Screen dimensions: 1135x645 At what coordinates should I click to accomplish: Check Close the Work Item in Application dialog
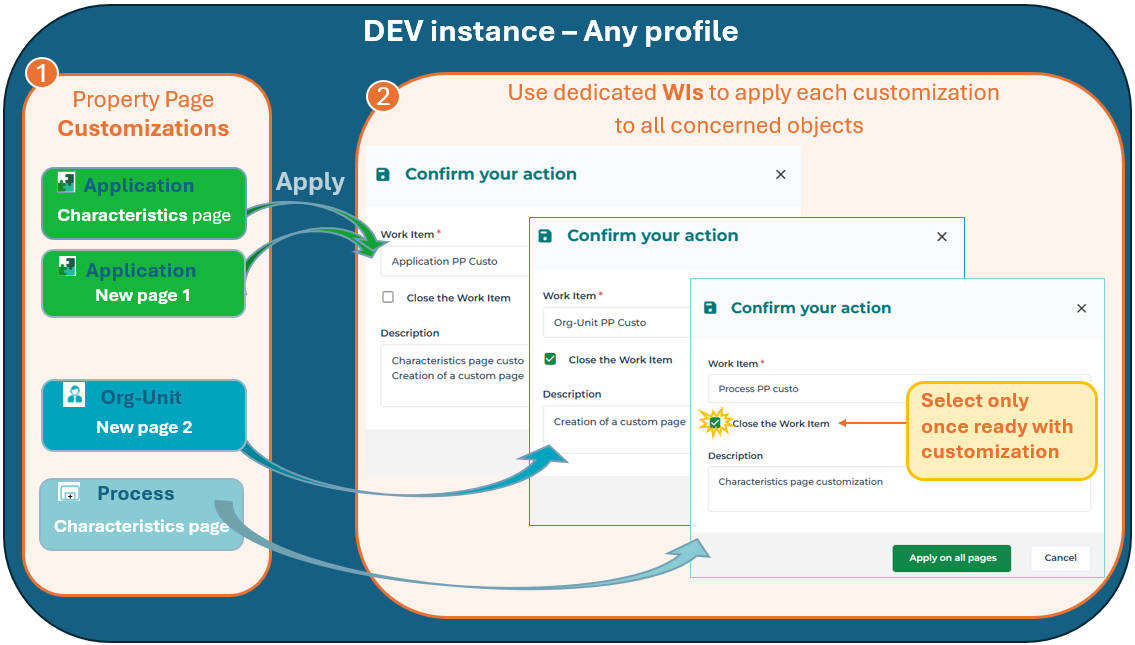tap(388, 297)
